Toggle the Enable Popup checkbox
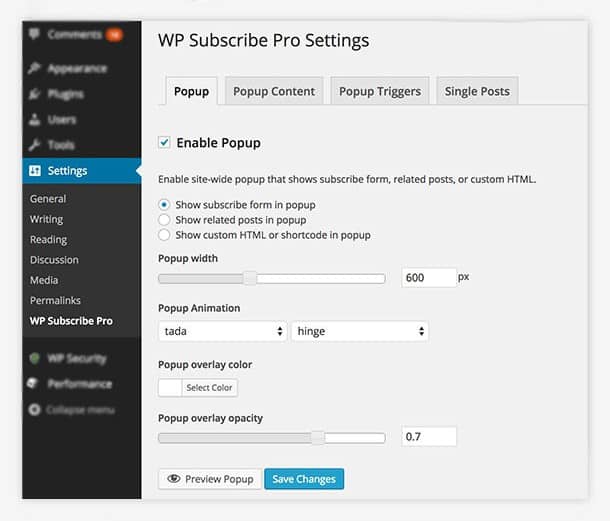Viewport: 610px width, 521px height. [x=165, y=143]
